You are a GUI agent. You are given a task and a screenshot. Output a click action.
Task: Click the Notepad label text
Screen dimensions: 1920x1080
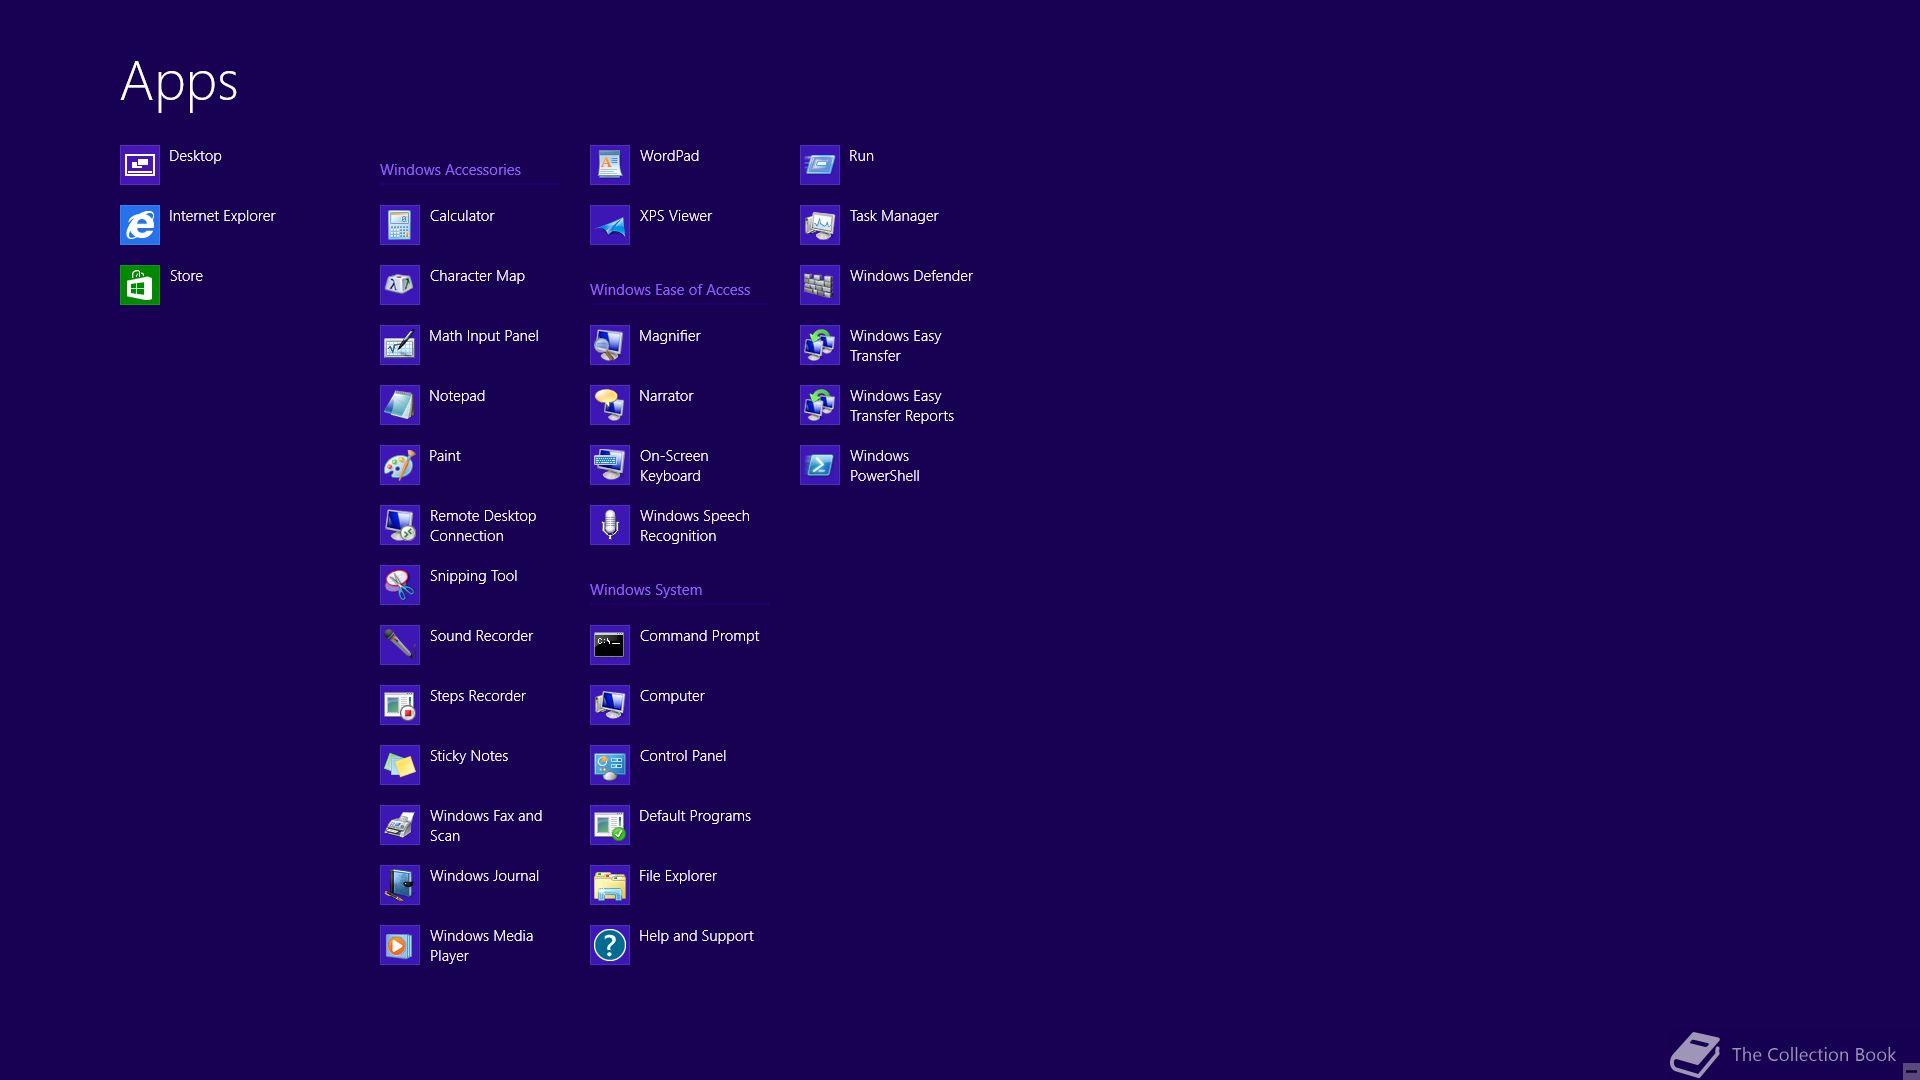[x=457, y=396]
